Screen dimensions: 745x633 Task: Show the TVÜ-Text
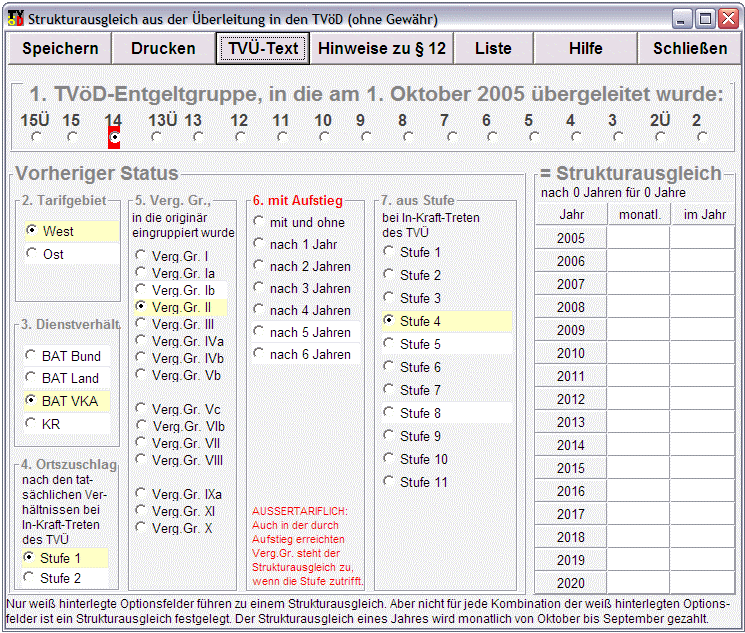coord(263,48)
